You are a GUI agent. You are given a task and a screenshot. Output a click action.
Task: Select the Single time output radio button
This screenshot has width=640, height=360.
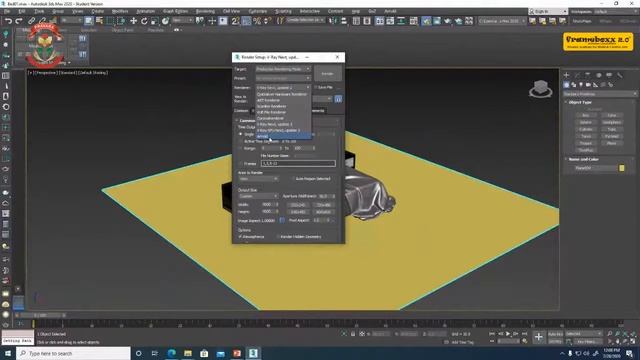[240, 134]
